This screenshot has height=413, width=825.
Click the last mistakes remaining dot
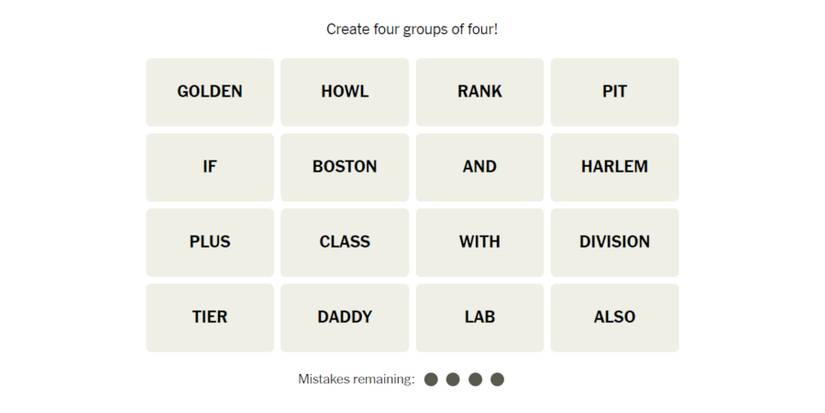[x=498, y=379]
